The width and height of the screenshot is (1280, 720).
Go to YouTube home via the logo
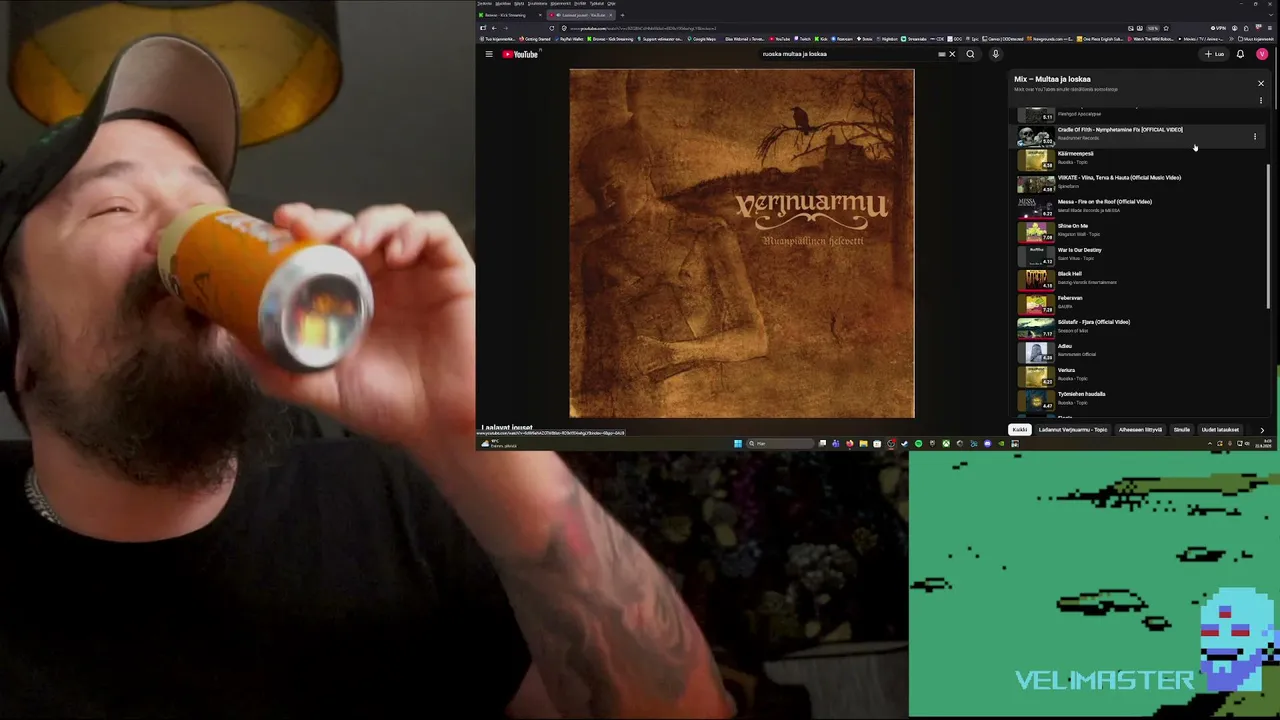coord(520,54)
